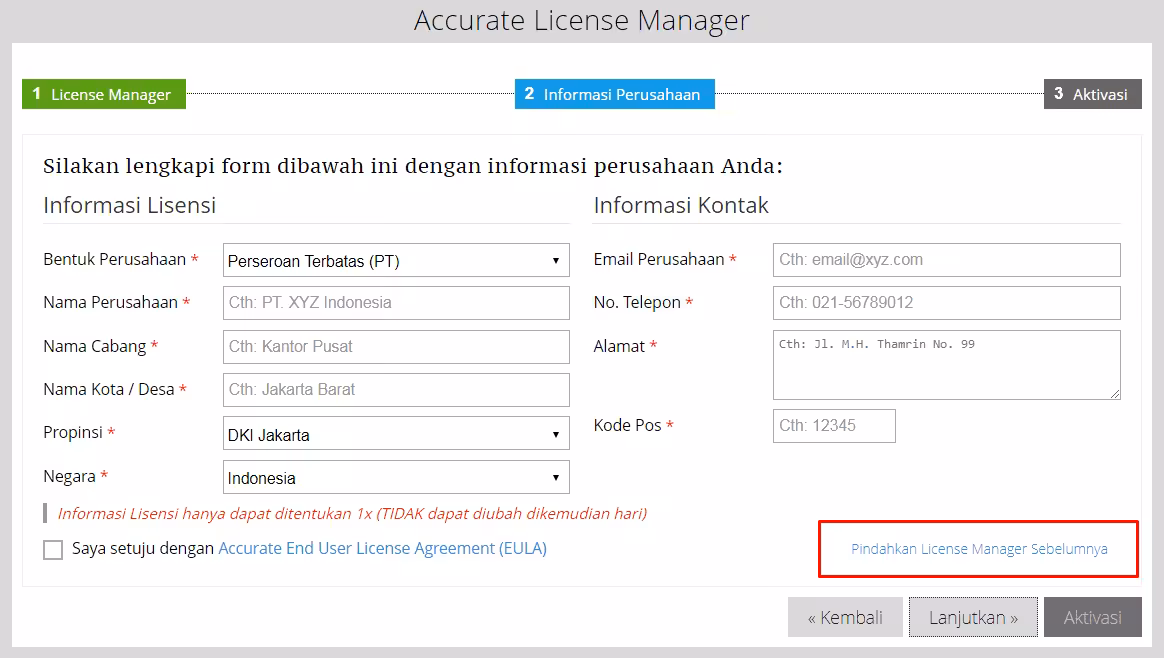
Task: Open the Bentuk Perusahaan dropdown
Action: [396, 261]
